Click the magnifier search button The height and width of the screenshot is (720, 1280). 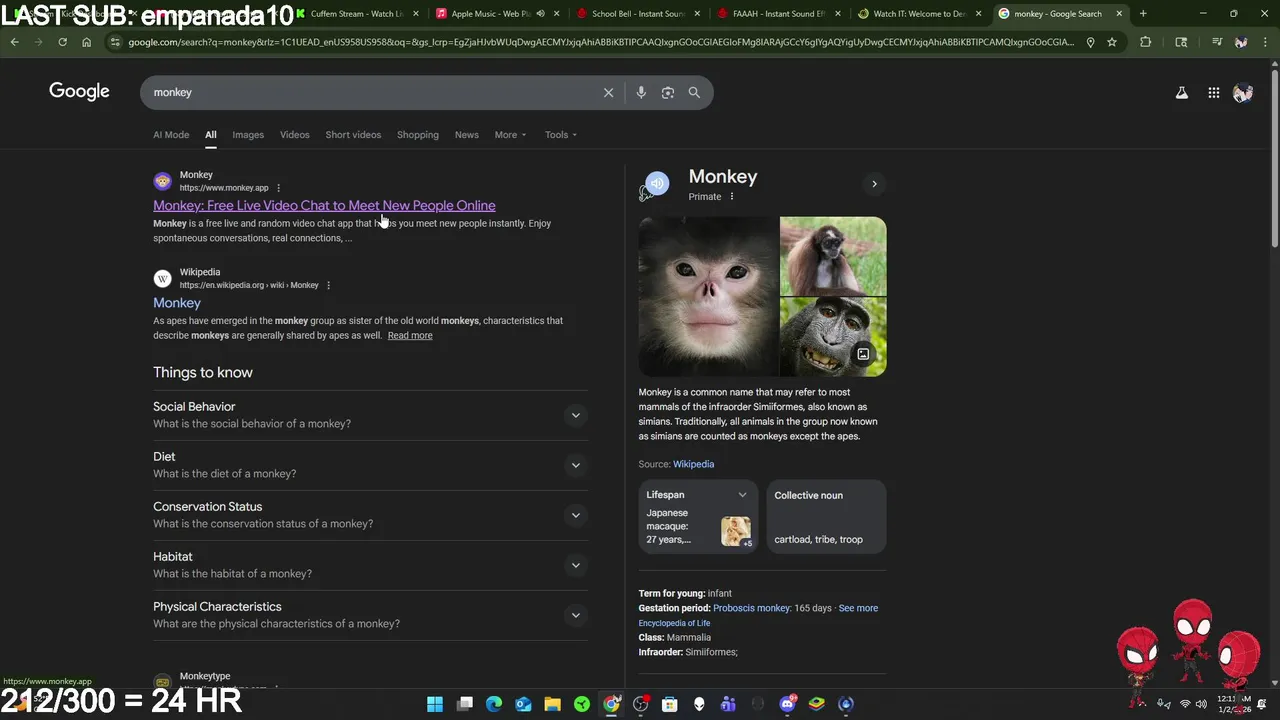click(x=694, y=92)
